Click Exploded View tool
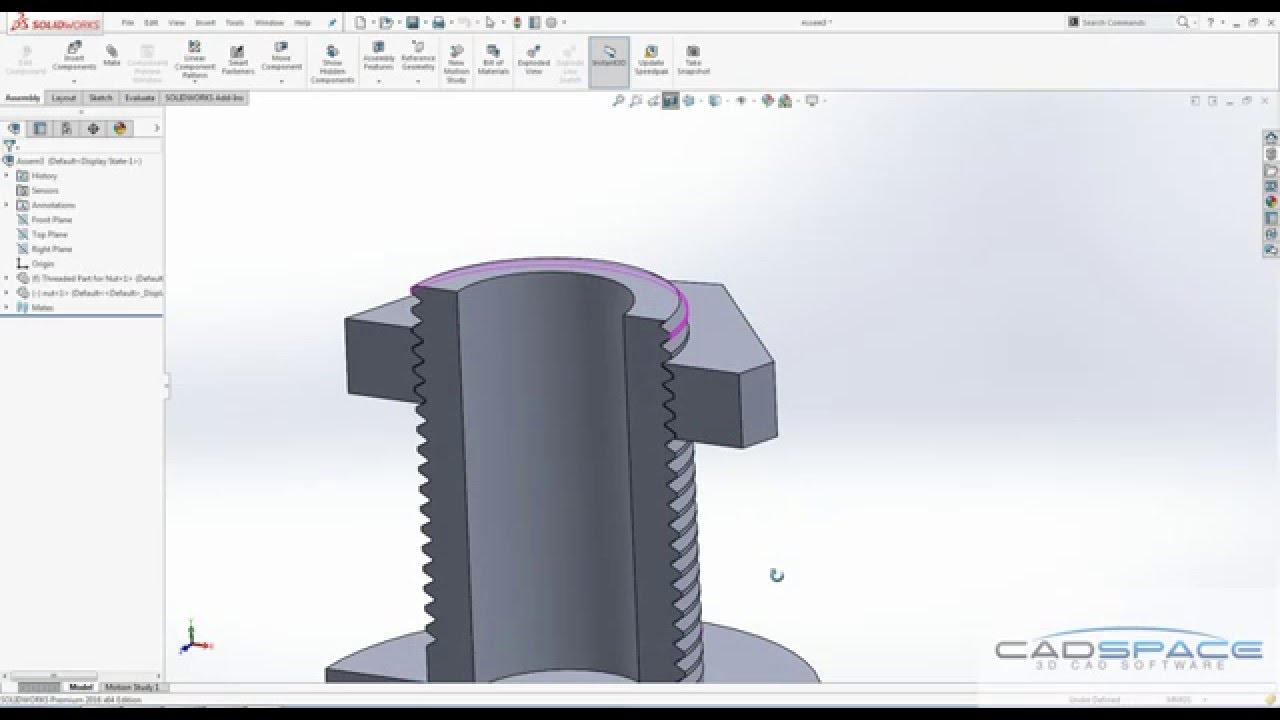Screen dimensions: 1280x720 pyautogui.click(x=533, y=59)
